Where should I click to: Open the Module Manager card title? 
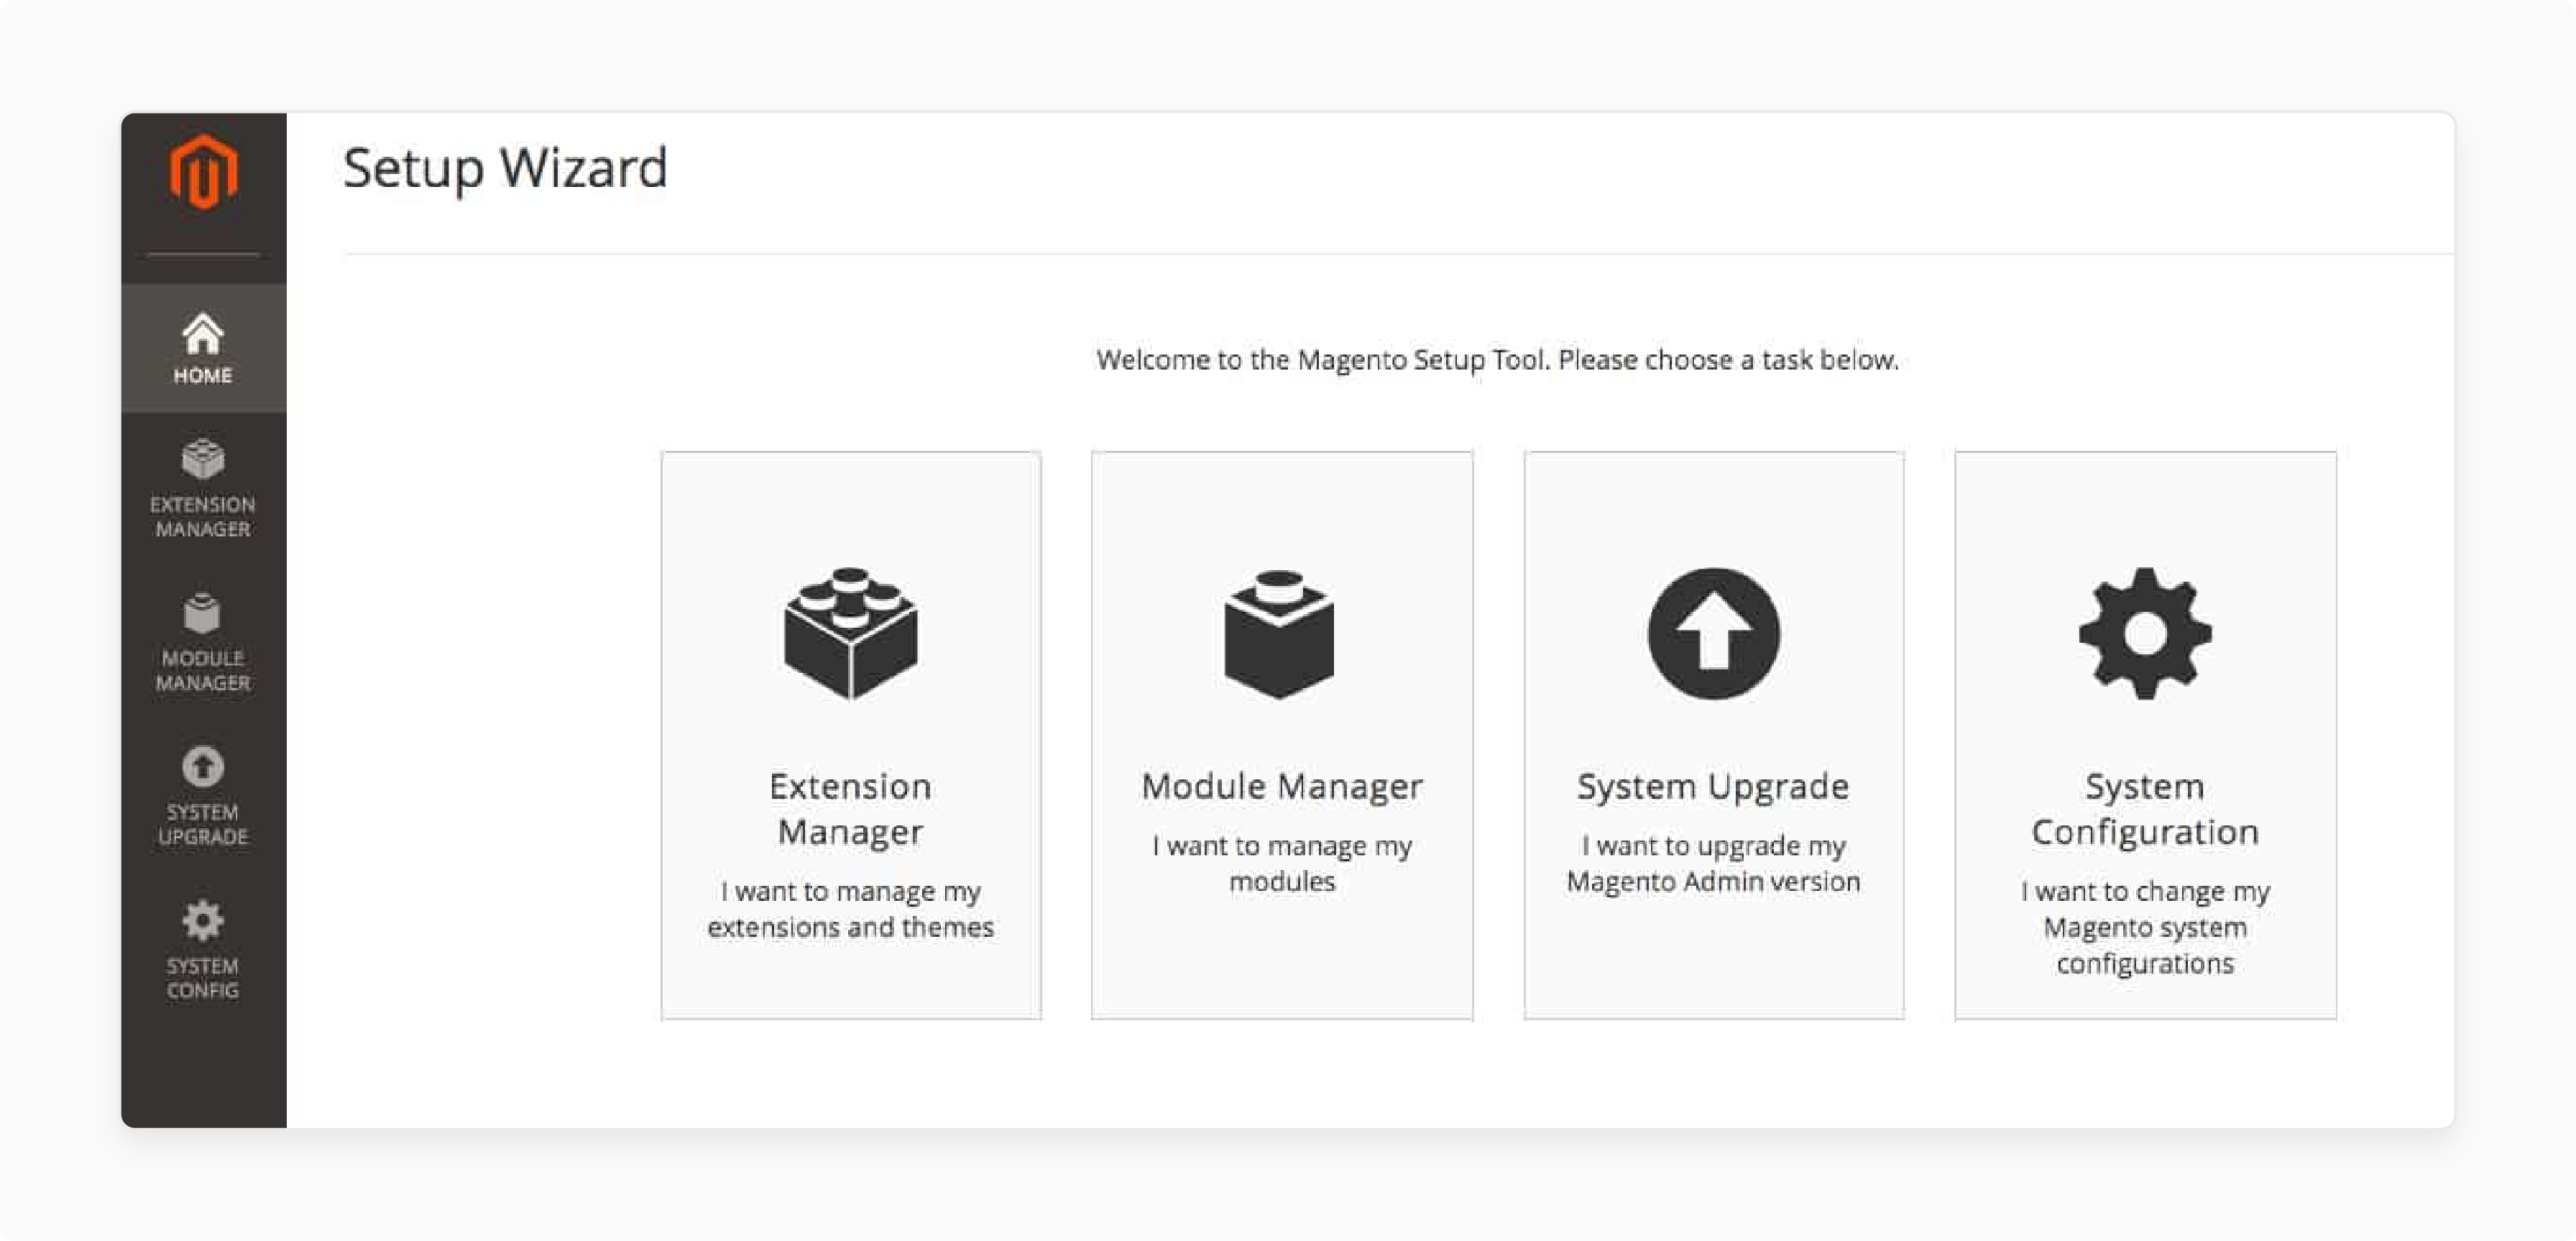(x=1282, y=787)
